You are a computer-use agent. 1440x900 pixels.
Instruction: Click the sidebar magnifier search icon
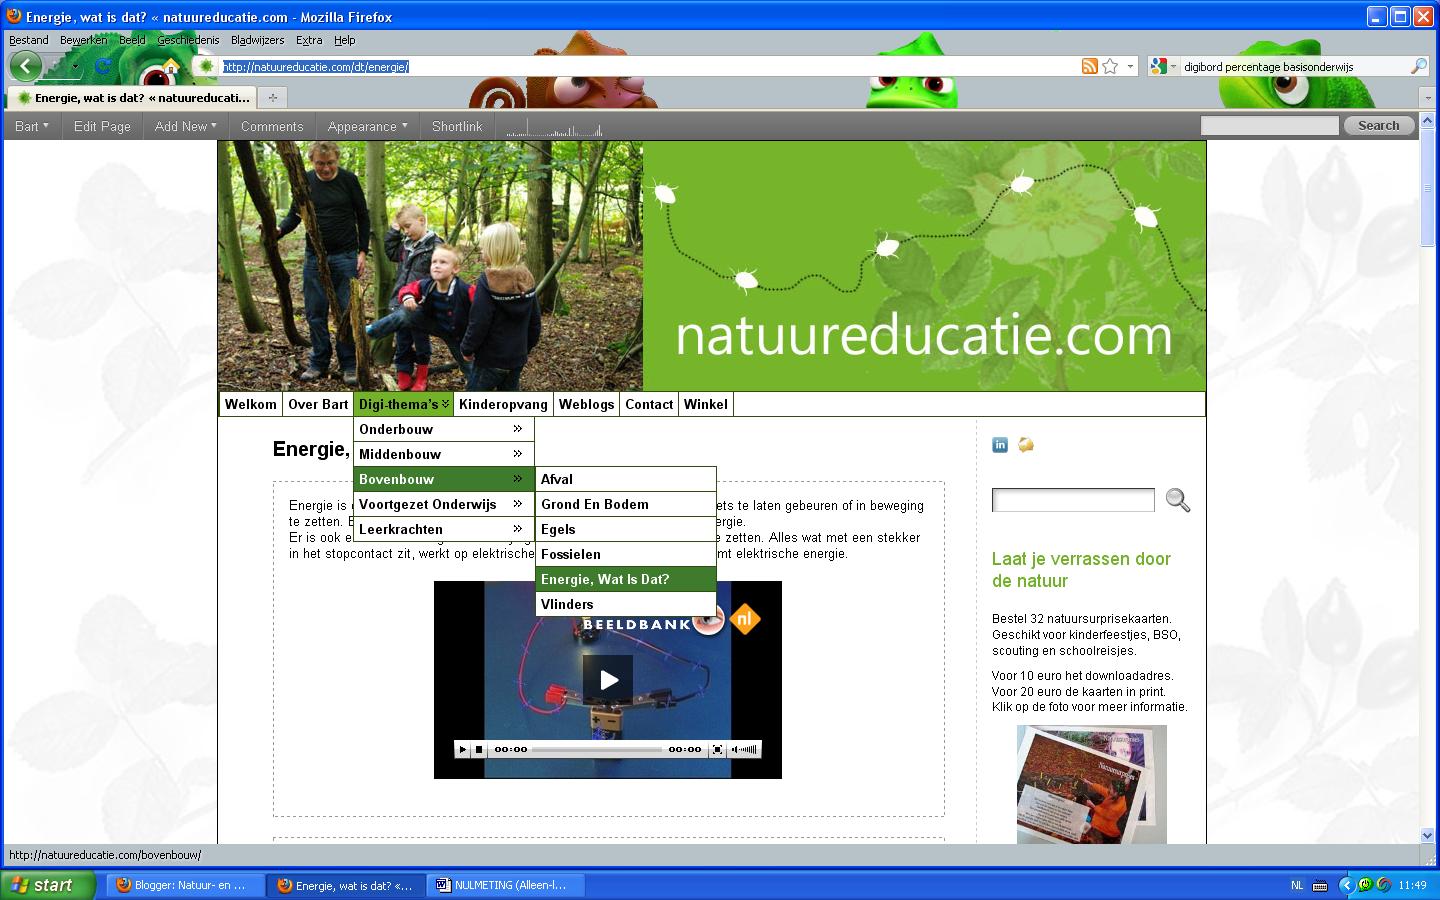pyautogui.click(x=1177, y=500)
